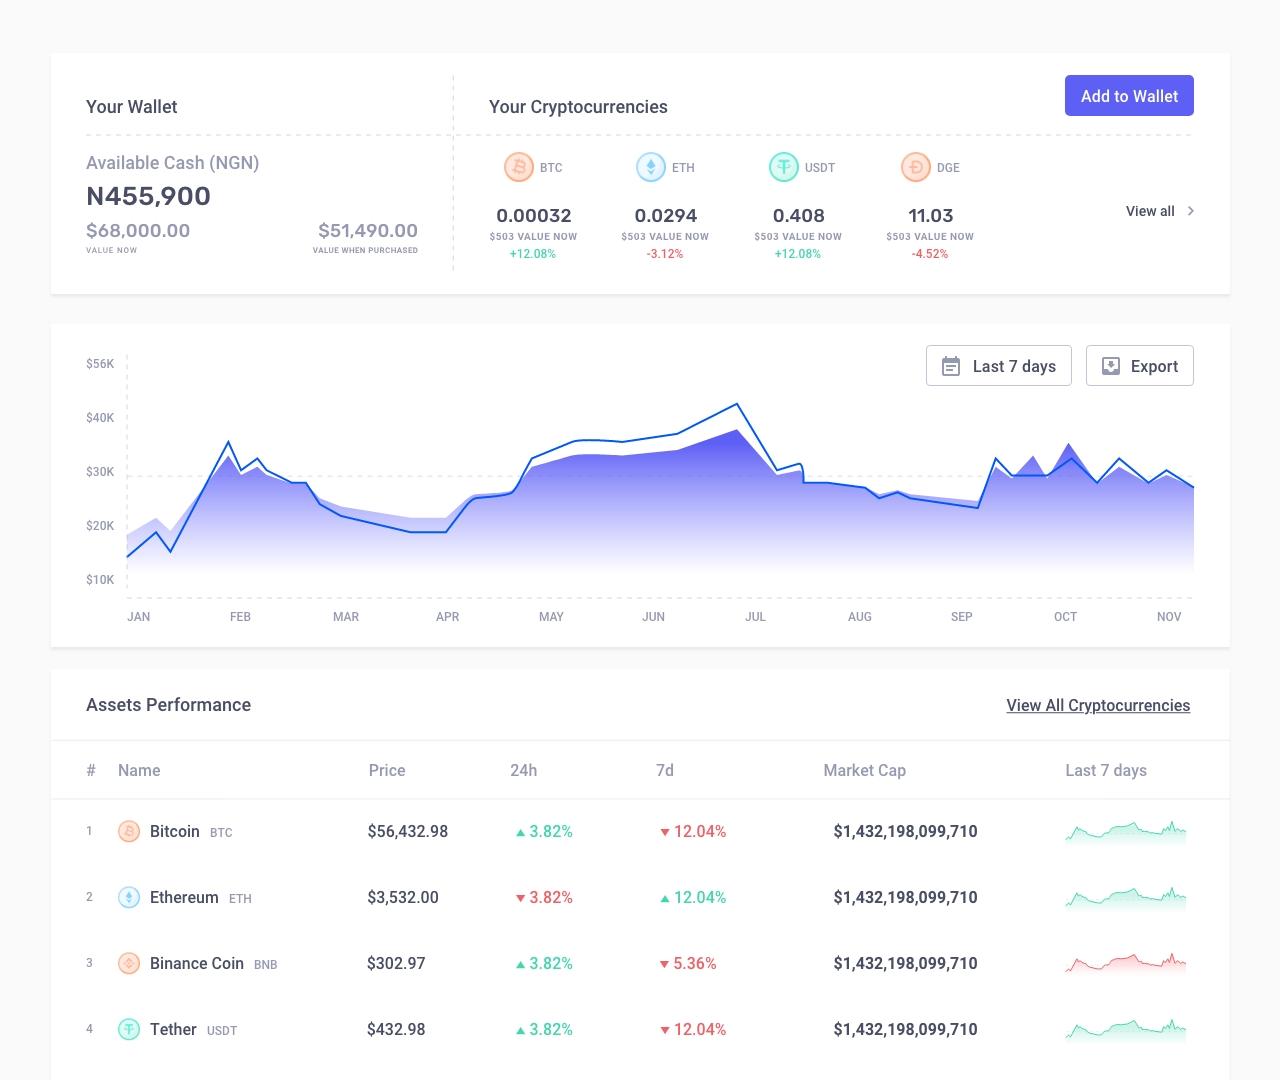
Task: Click the $51,490.00 value when purchased
Action: tap(368, 230)
